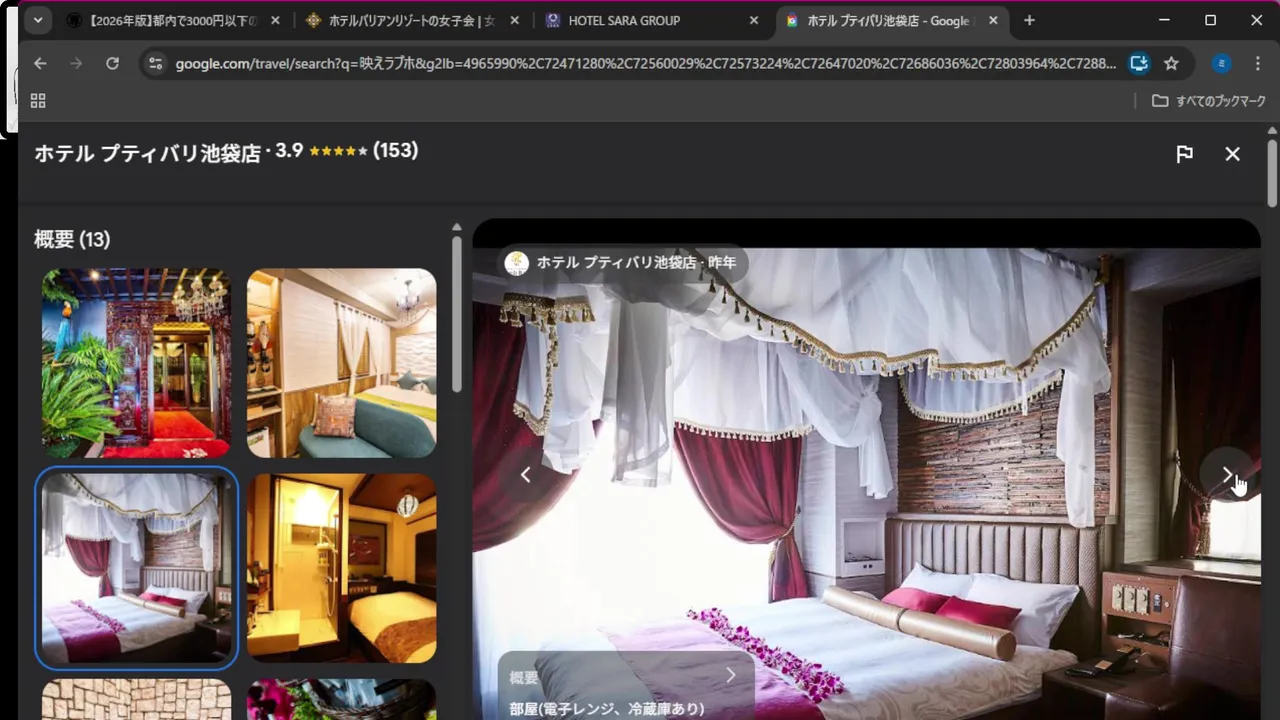
Task: Select the ホテル プティバリ池袋店 Google tab
Action: pyautogui.click(x=892, y=20)
